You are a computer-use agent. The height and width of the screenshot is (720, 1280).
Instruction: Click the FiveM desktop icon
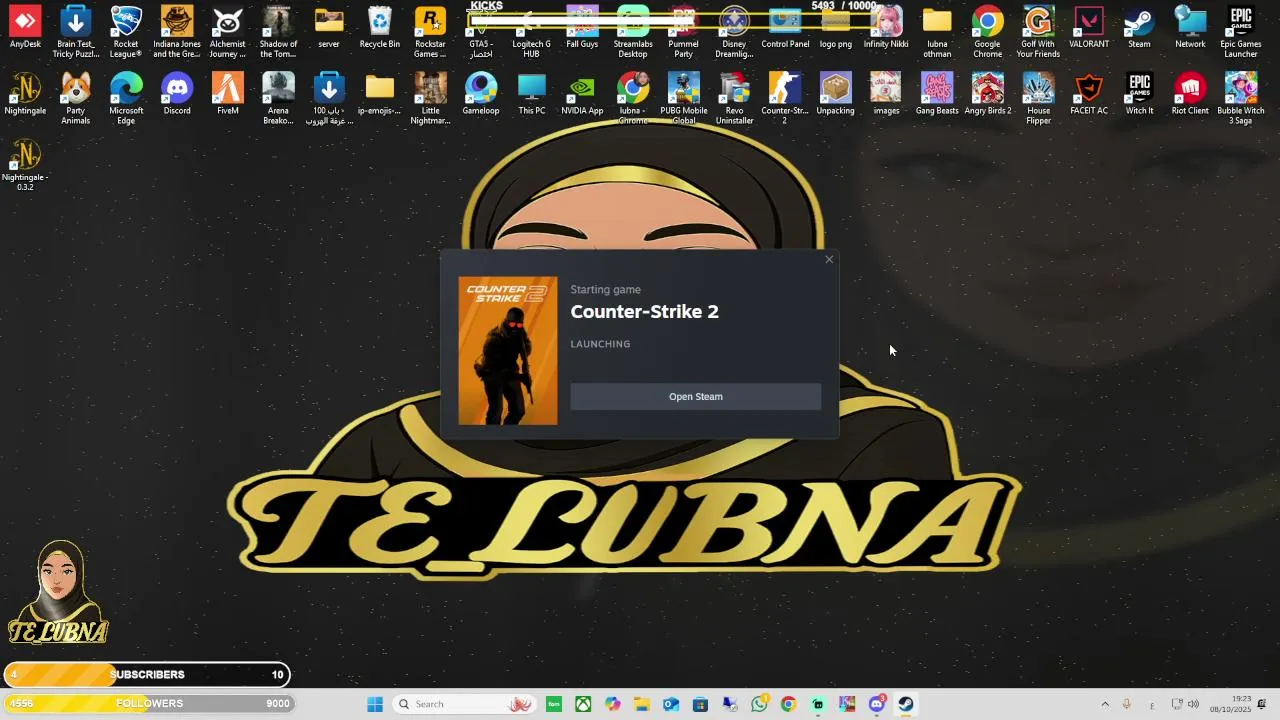click(228, 95)
